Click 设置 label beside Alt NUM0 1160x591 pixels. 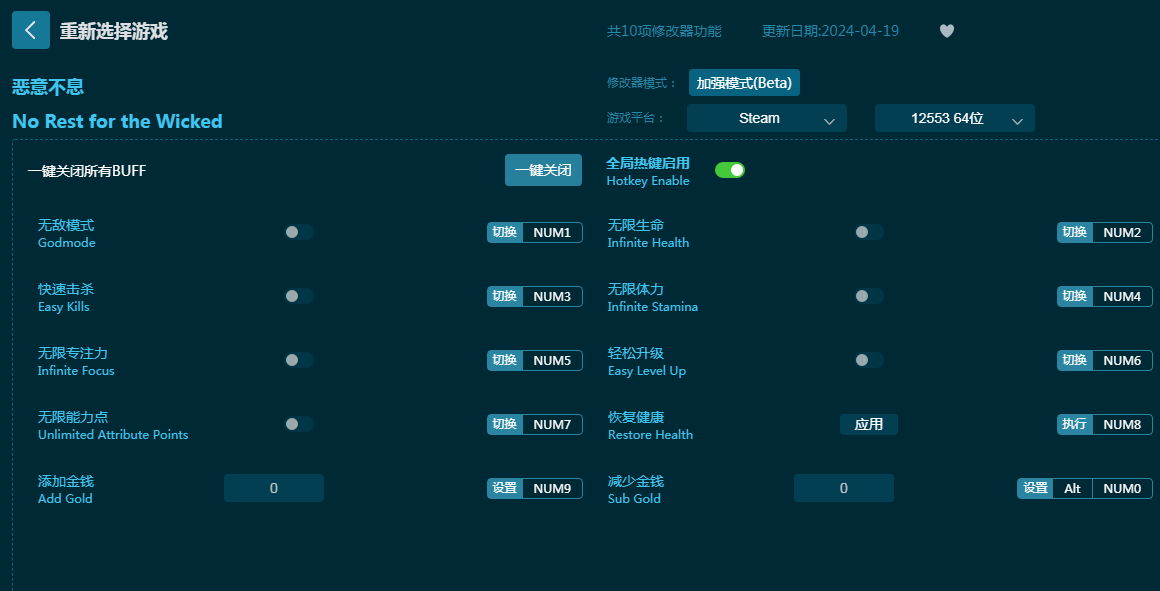tap(1035, 488)
